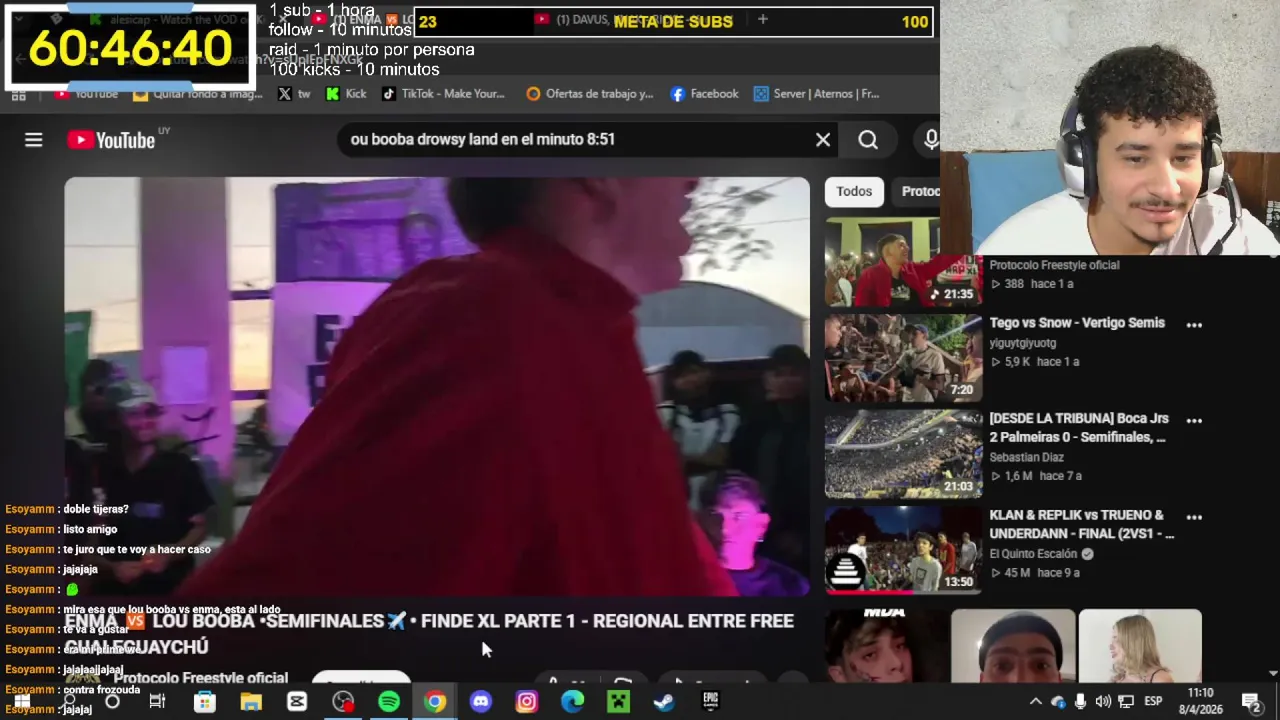
Task: Open the 21:35 Protocolo Freestyle thumbnail
Action: coord(903,262)
